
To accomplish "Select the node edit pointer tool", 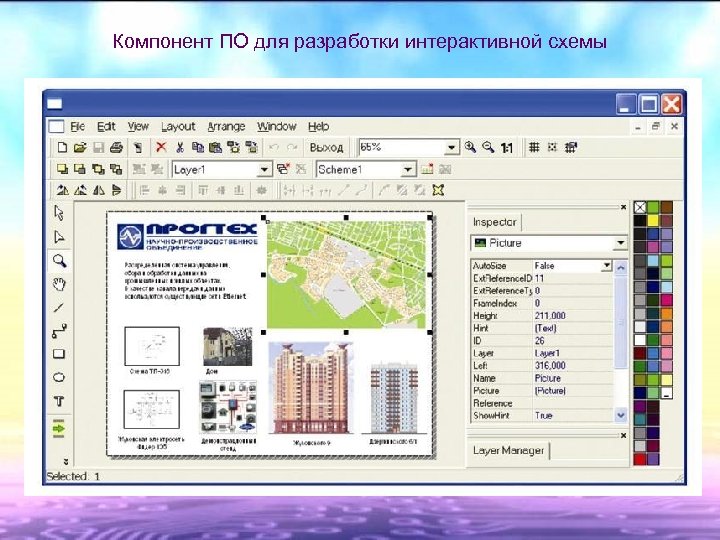I will pos(59,237).
